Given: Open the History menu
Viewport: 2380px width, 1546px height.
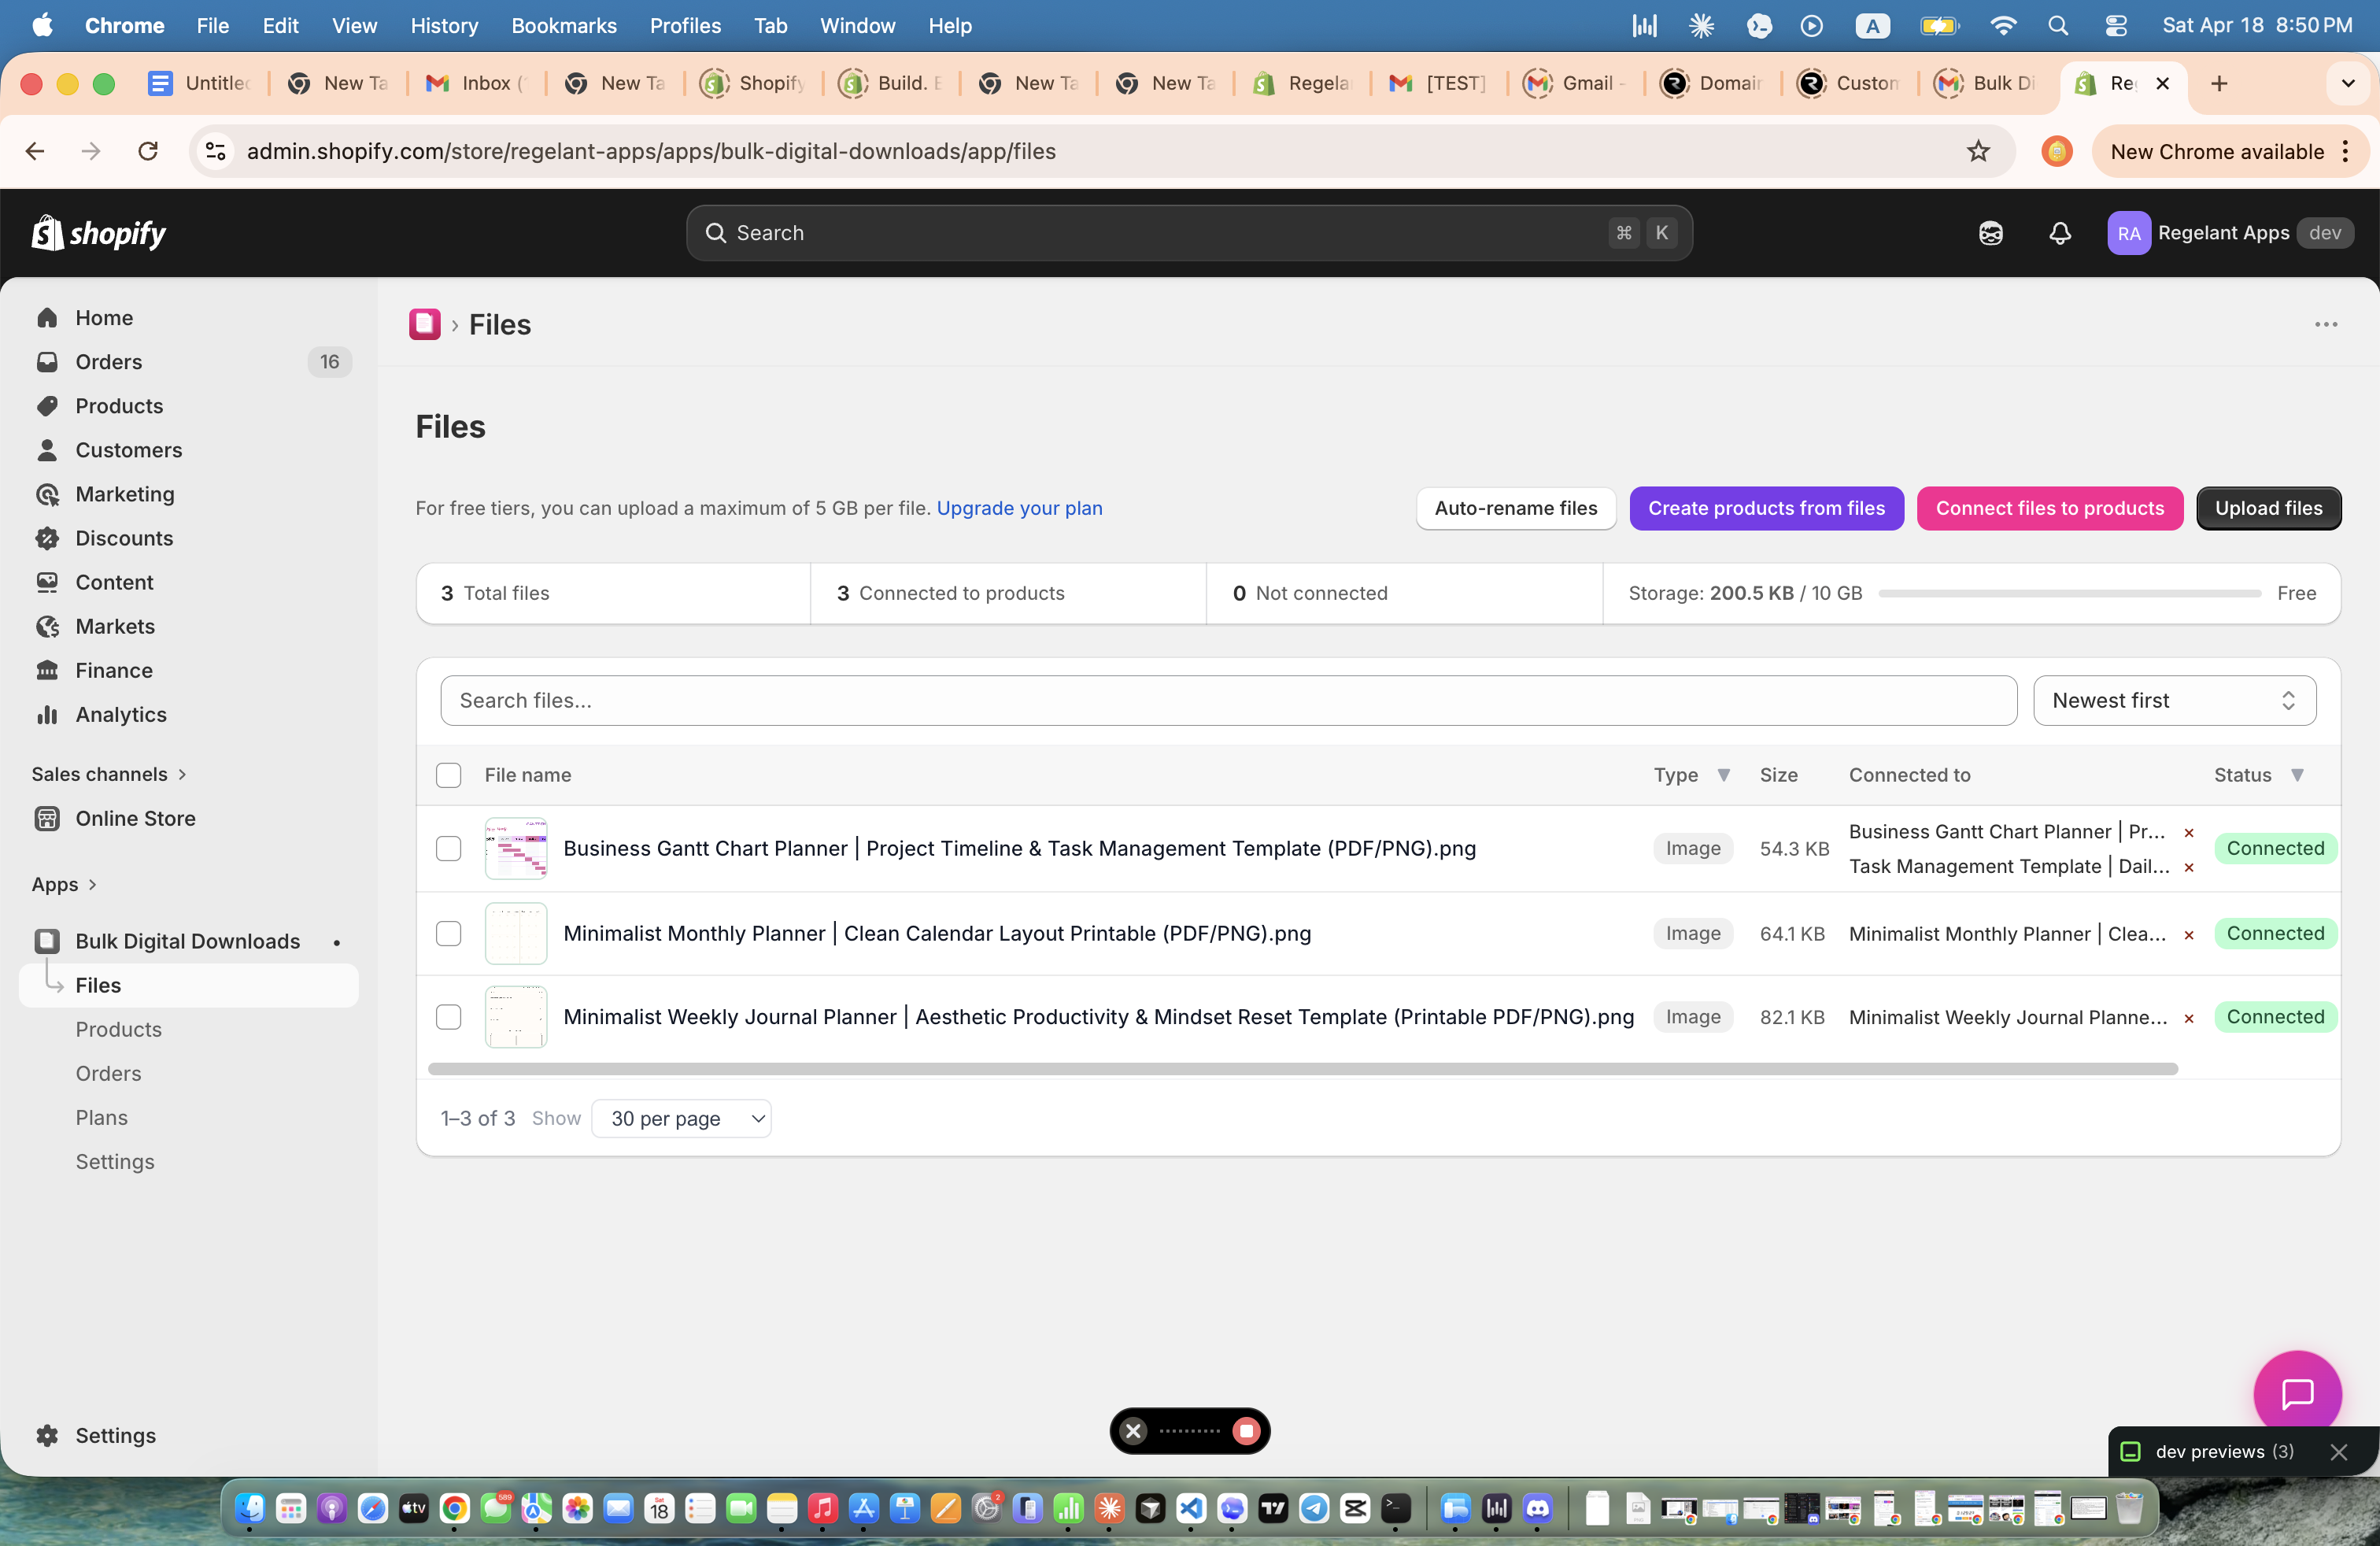Looking at the screenshot, I should pyautogui.click(x=444, y=26).
